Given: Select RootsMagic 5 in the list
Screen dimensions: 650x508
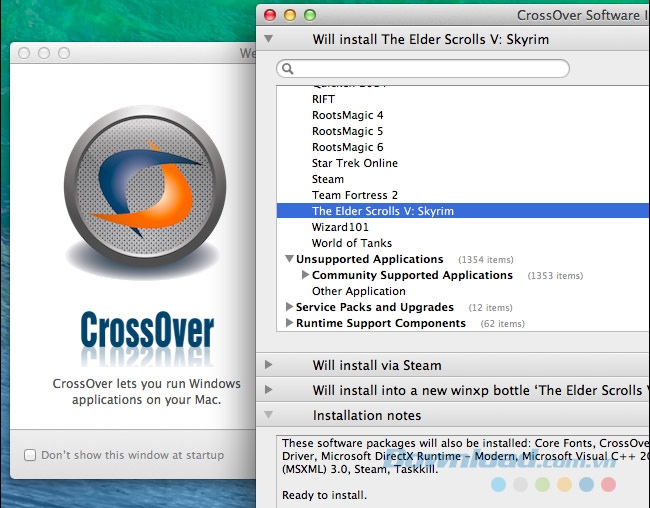Looking at the screenshot, I should pyautogui.click(x=347, y=131).
